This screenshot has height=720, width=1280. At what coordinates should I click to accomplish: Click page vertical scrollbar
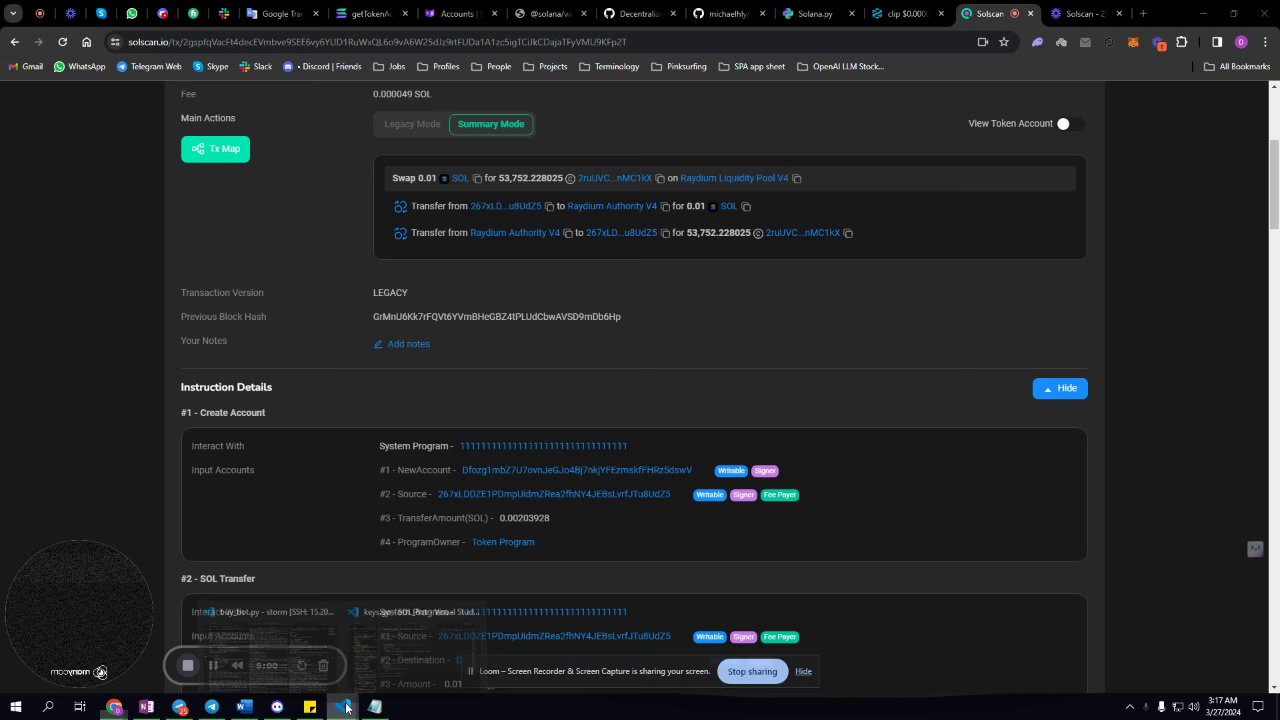pos(1274,185)
